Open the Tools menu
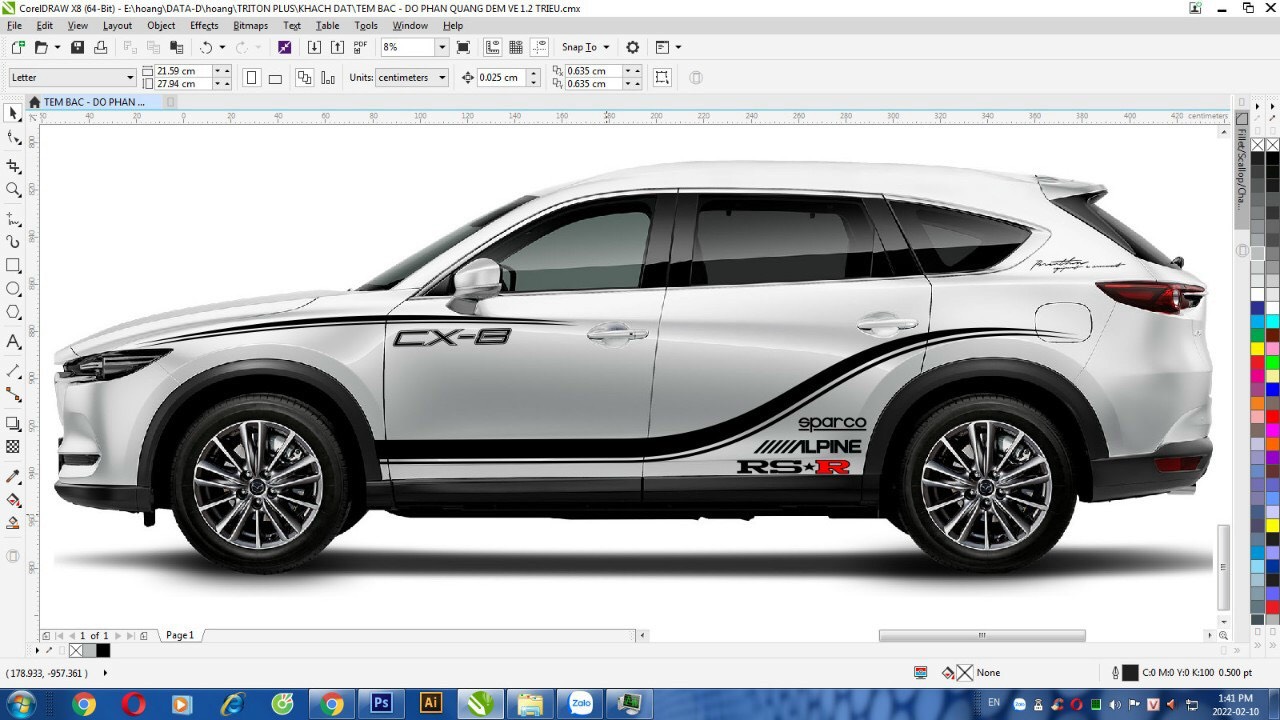Screen dimensions: 1280x720 click(x=366, y=25)
